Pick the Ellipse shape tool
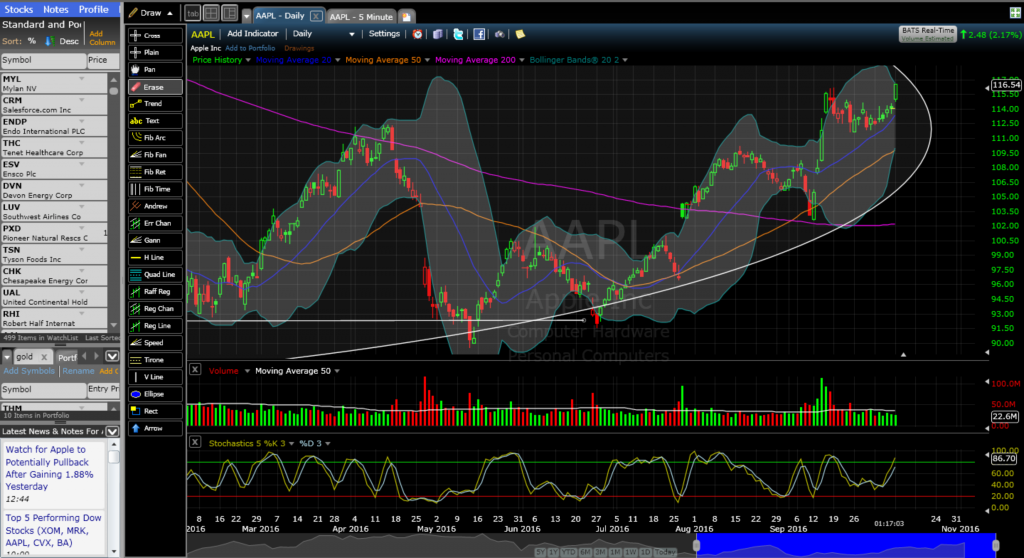Viewport: 1024px width, 558px height. [155, 394]
